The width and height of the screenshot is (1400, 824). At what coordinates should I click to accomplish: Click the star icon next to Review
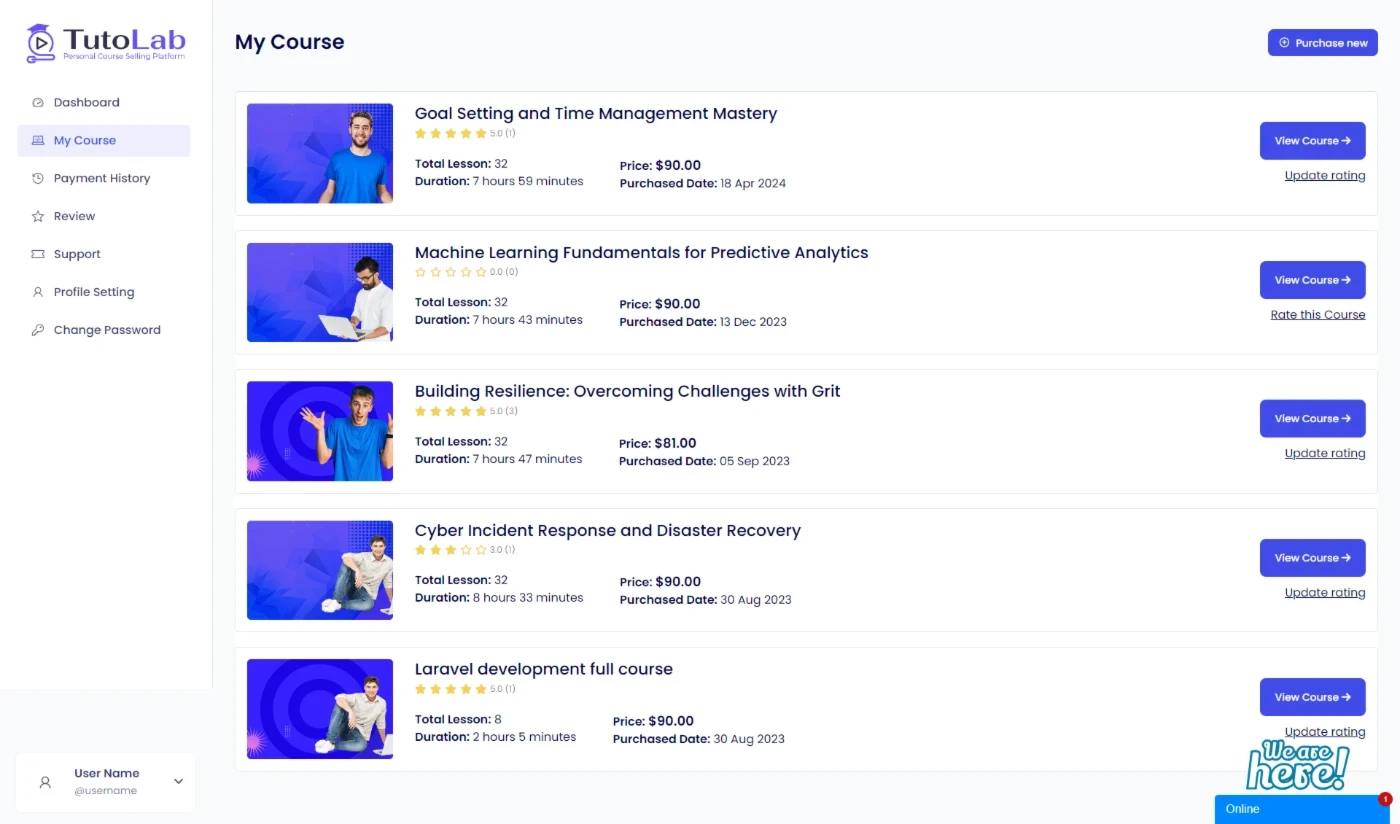pyautogui.click(x=38, y=217)
